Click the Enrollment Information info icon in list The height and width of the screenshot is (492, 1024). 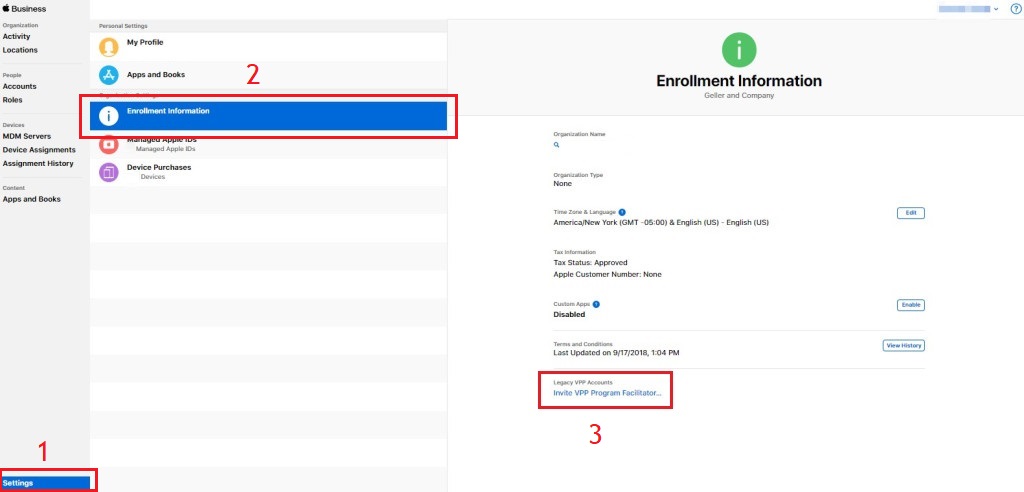(108, 116)
